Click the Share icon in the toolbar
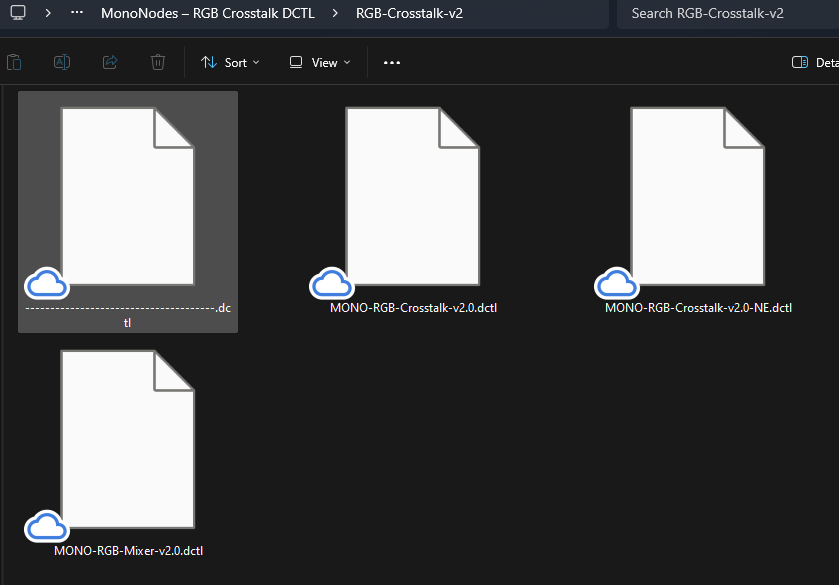This screenshot has width=839, height=585. (x=110, y=62)
